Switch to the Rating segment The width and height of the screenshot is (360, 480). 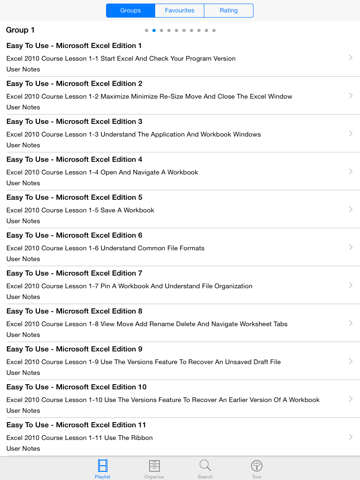(229, 10)
